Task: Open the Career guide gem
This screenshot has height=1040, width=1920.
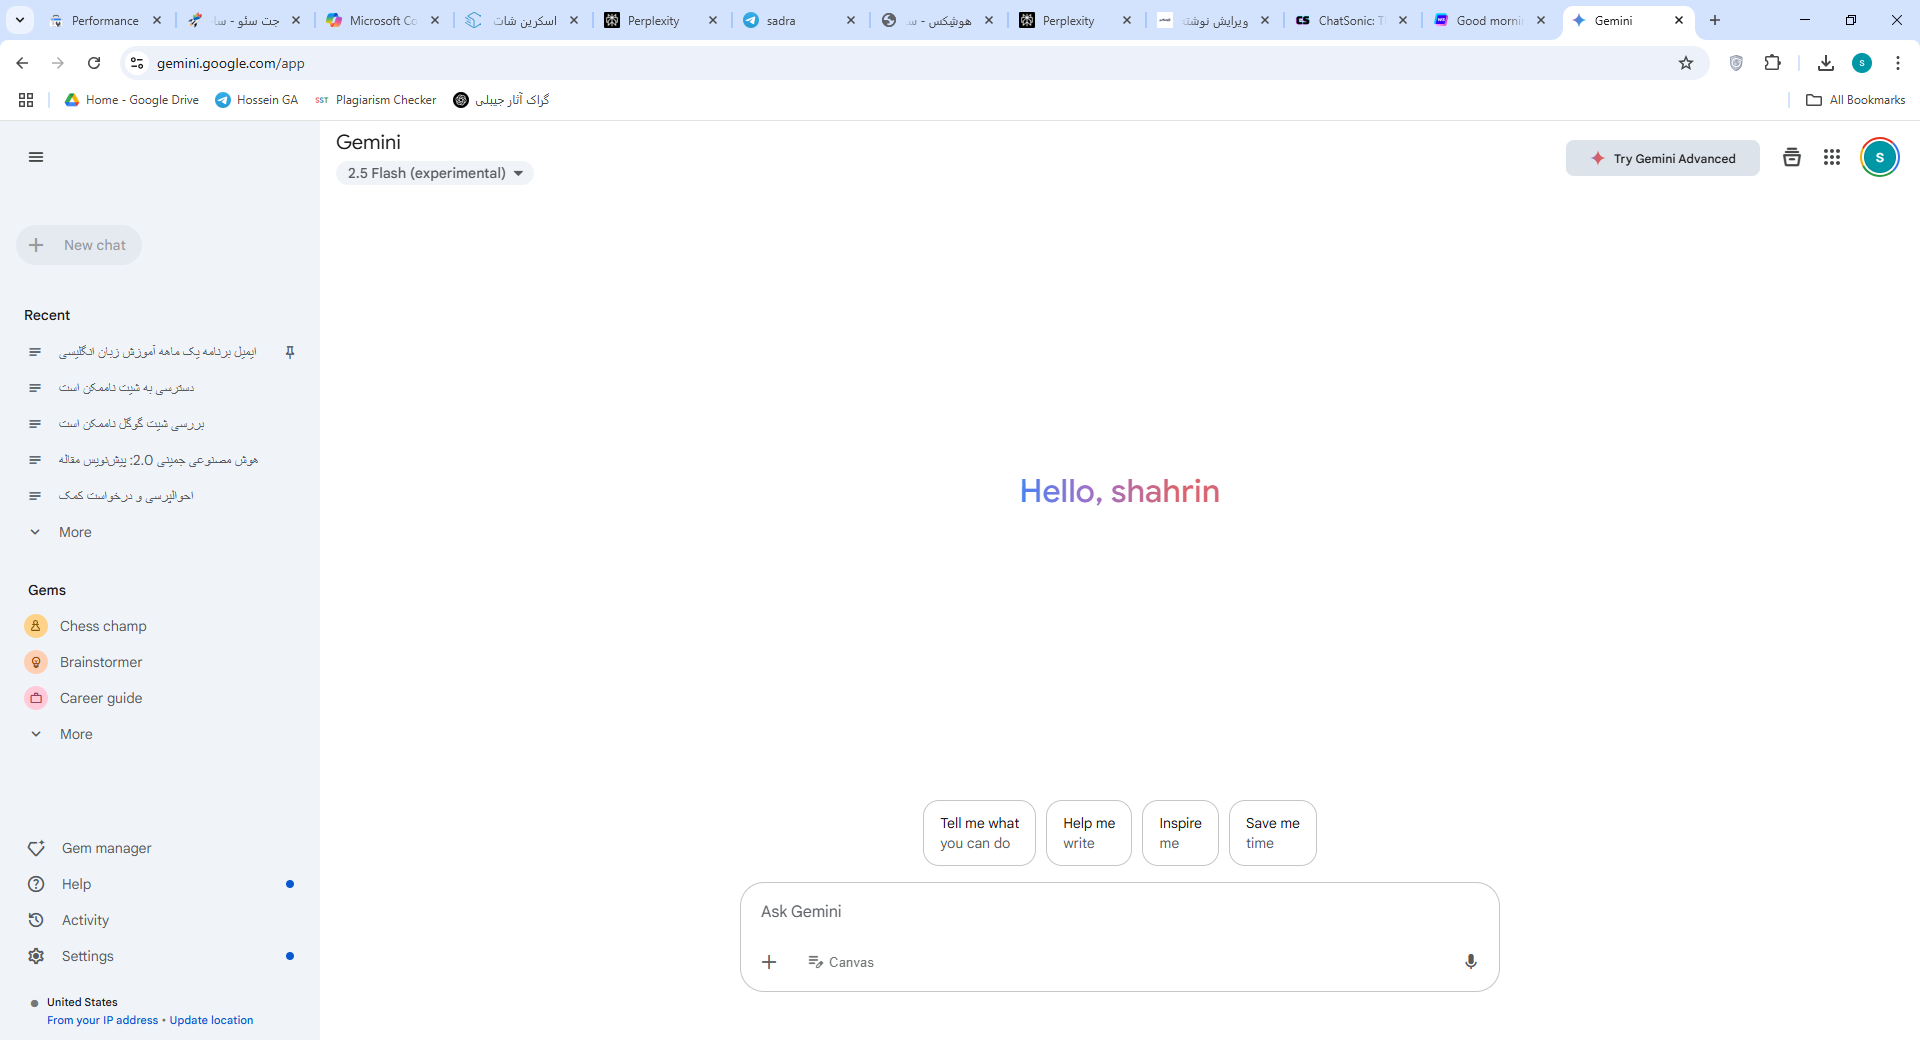Action: 101,698
